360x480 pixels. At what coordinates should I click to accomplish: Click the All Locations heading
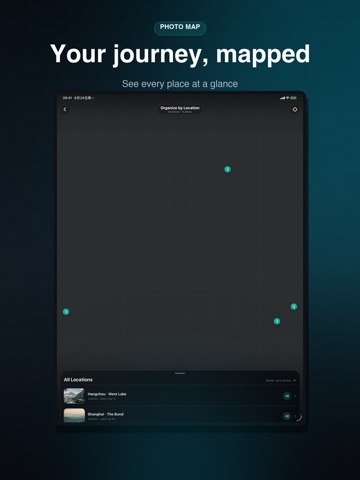78,380
